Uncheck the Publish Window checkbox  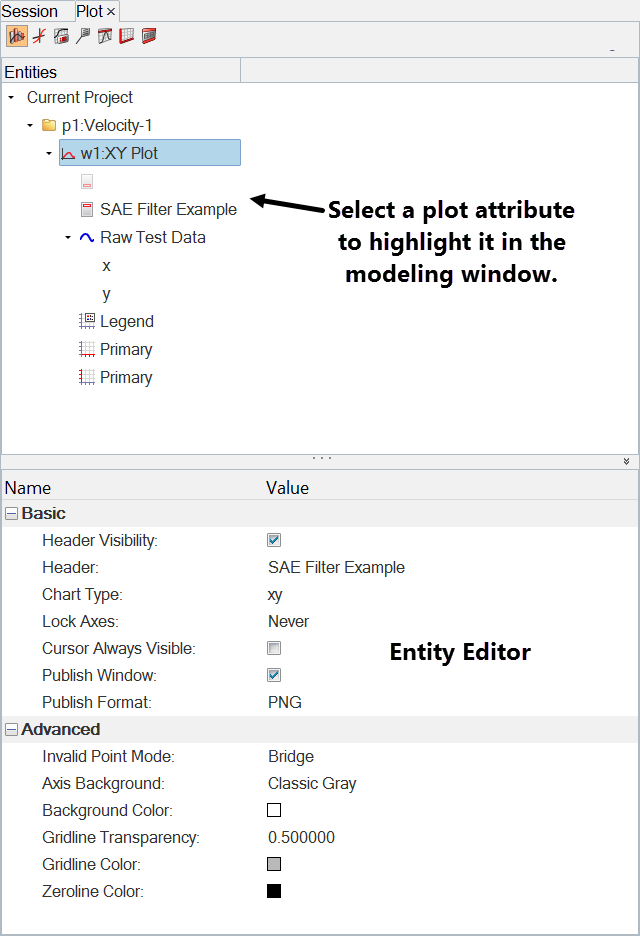pos(274,675)
